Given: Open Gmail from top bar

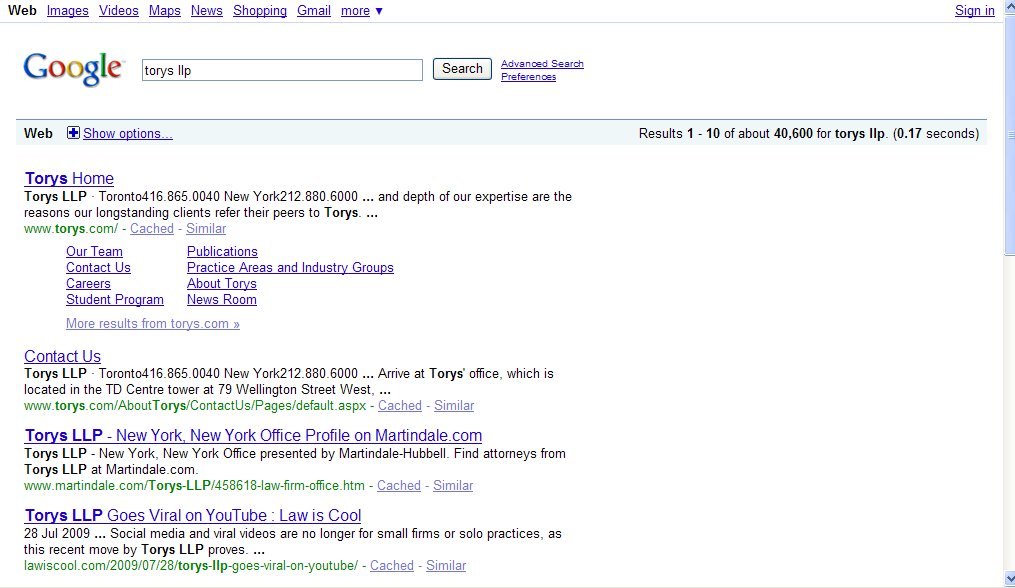Looking at the screenshot, I should 314,11.
